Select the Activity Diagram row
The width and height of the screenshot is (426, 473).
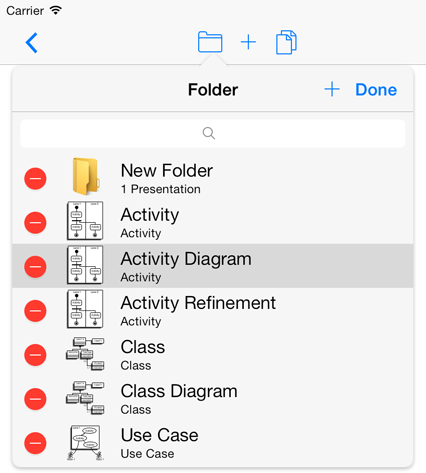213,266
